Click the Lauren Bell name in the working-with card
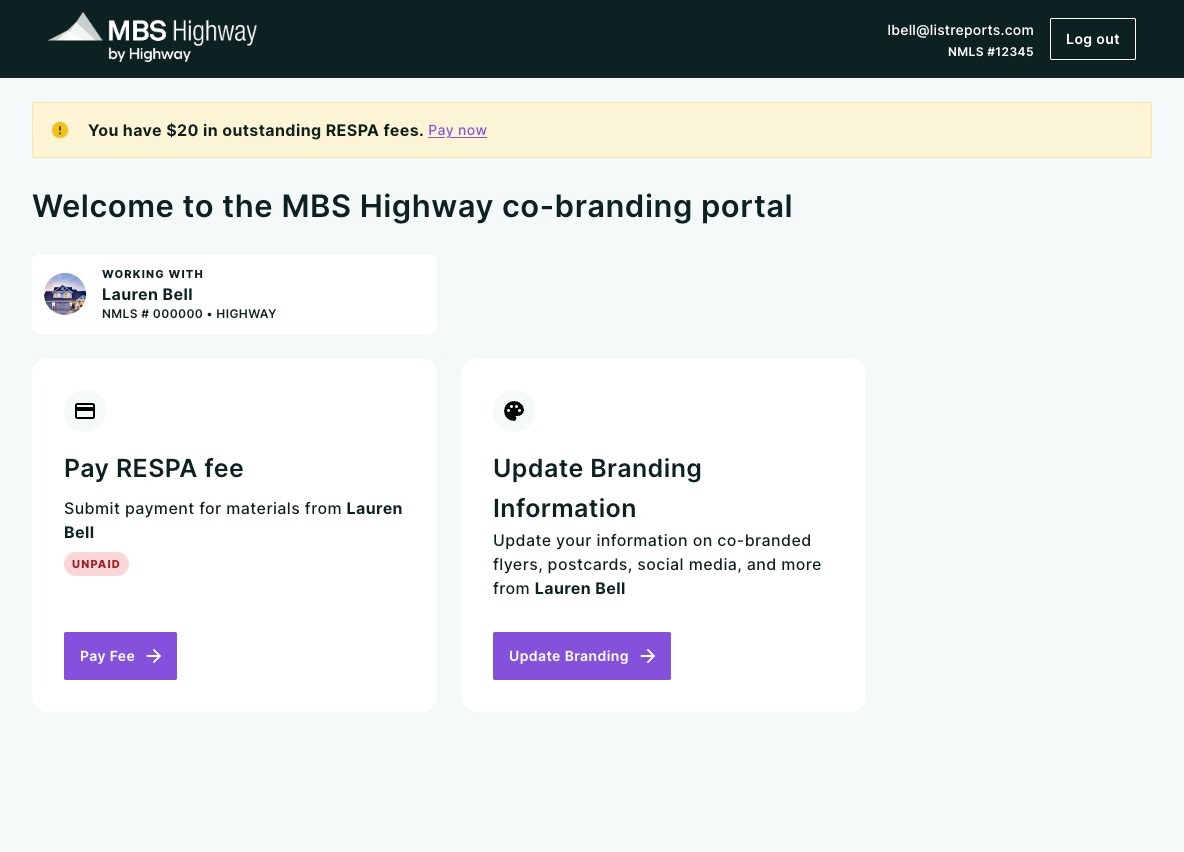1184x852 pixels. coord(147,294)
